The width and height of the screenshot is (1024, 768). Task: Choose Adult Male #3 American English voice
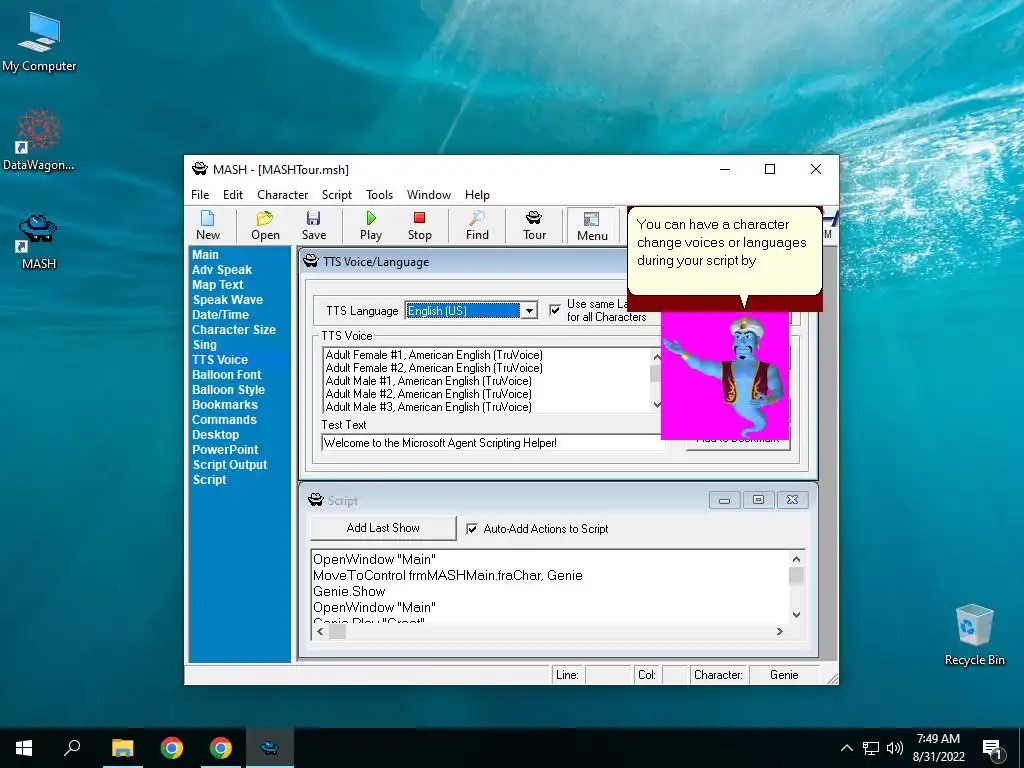pyautogui.click(x=428, y=407)
